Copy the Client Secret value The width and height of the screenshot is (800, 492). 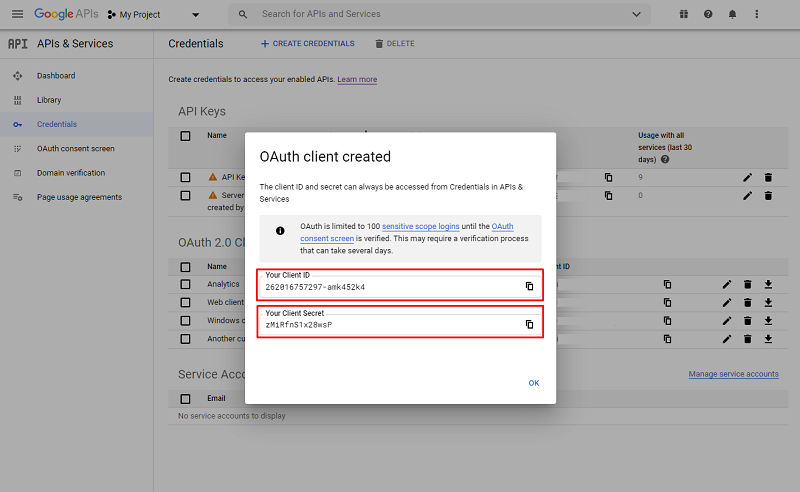click(530, 324)
